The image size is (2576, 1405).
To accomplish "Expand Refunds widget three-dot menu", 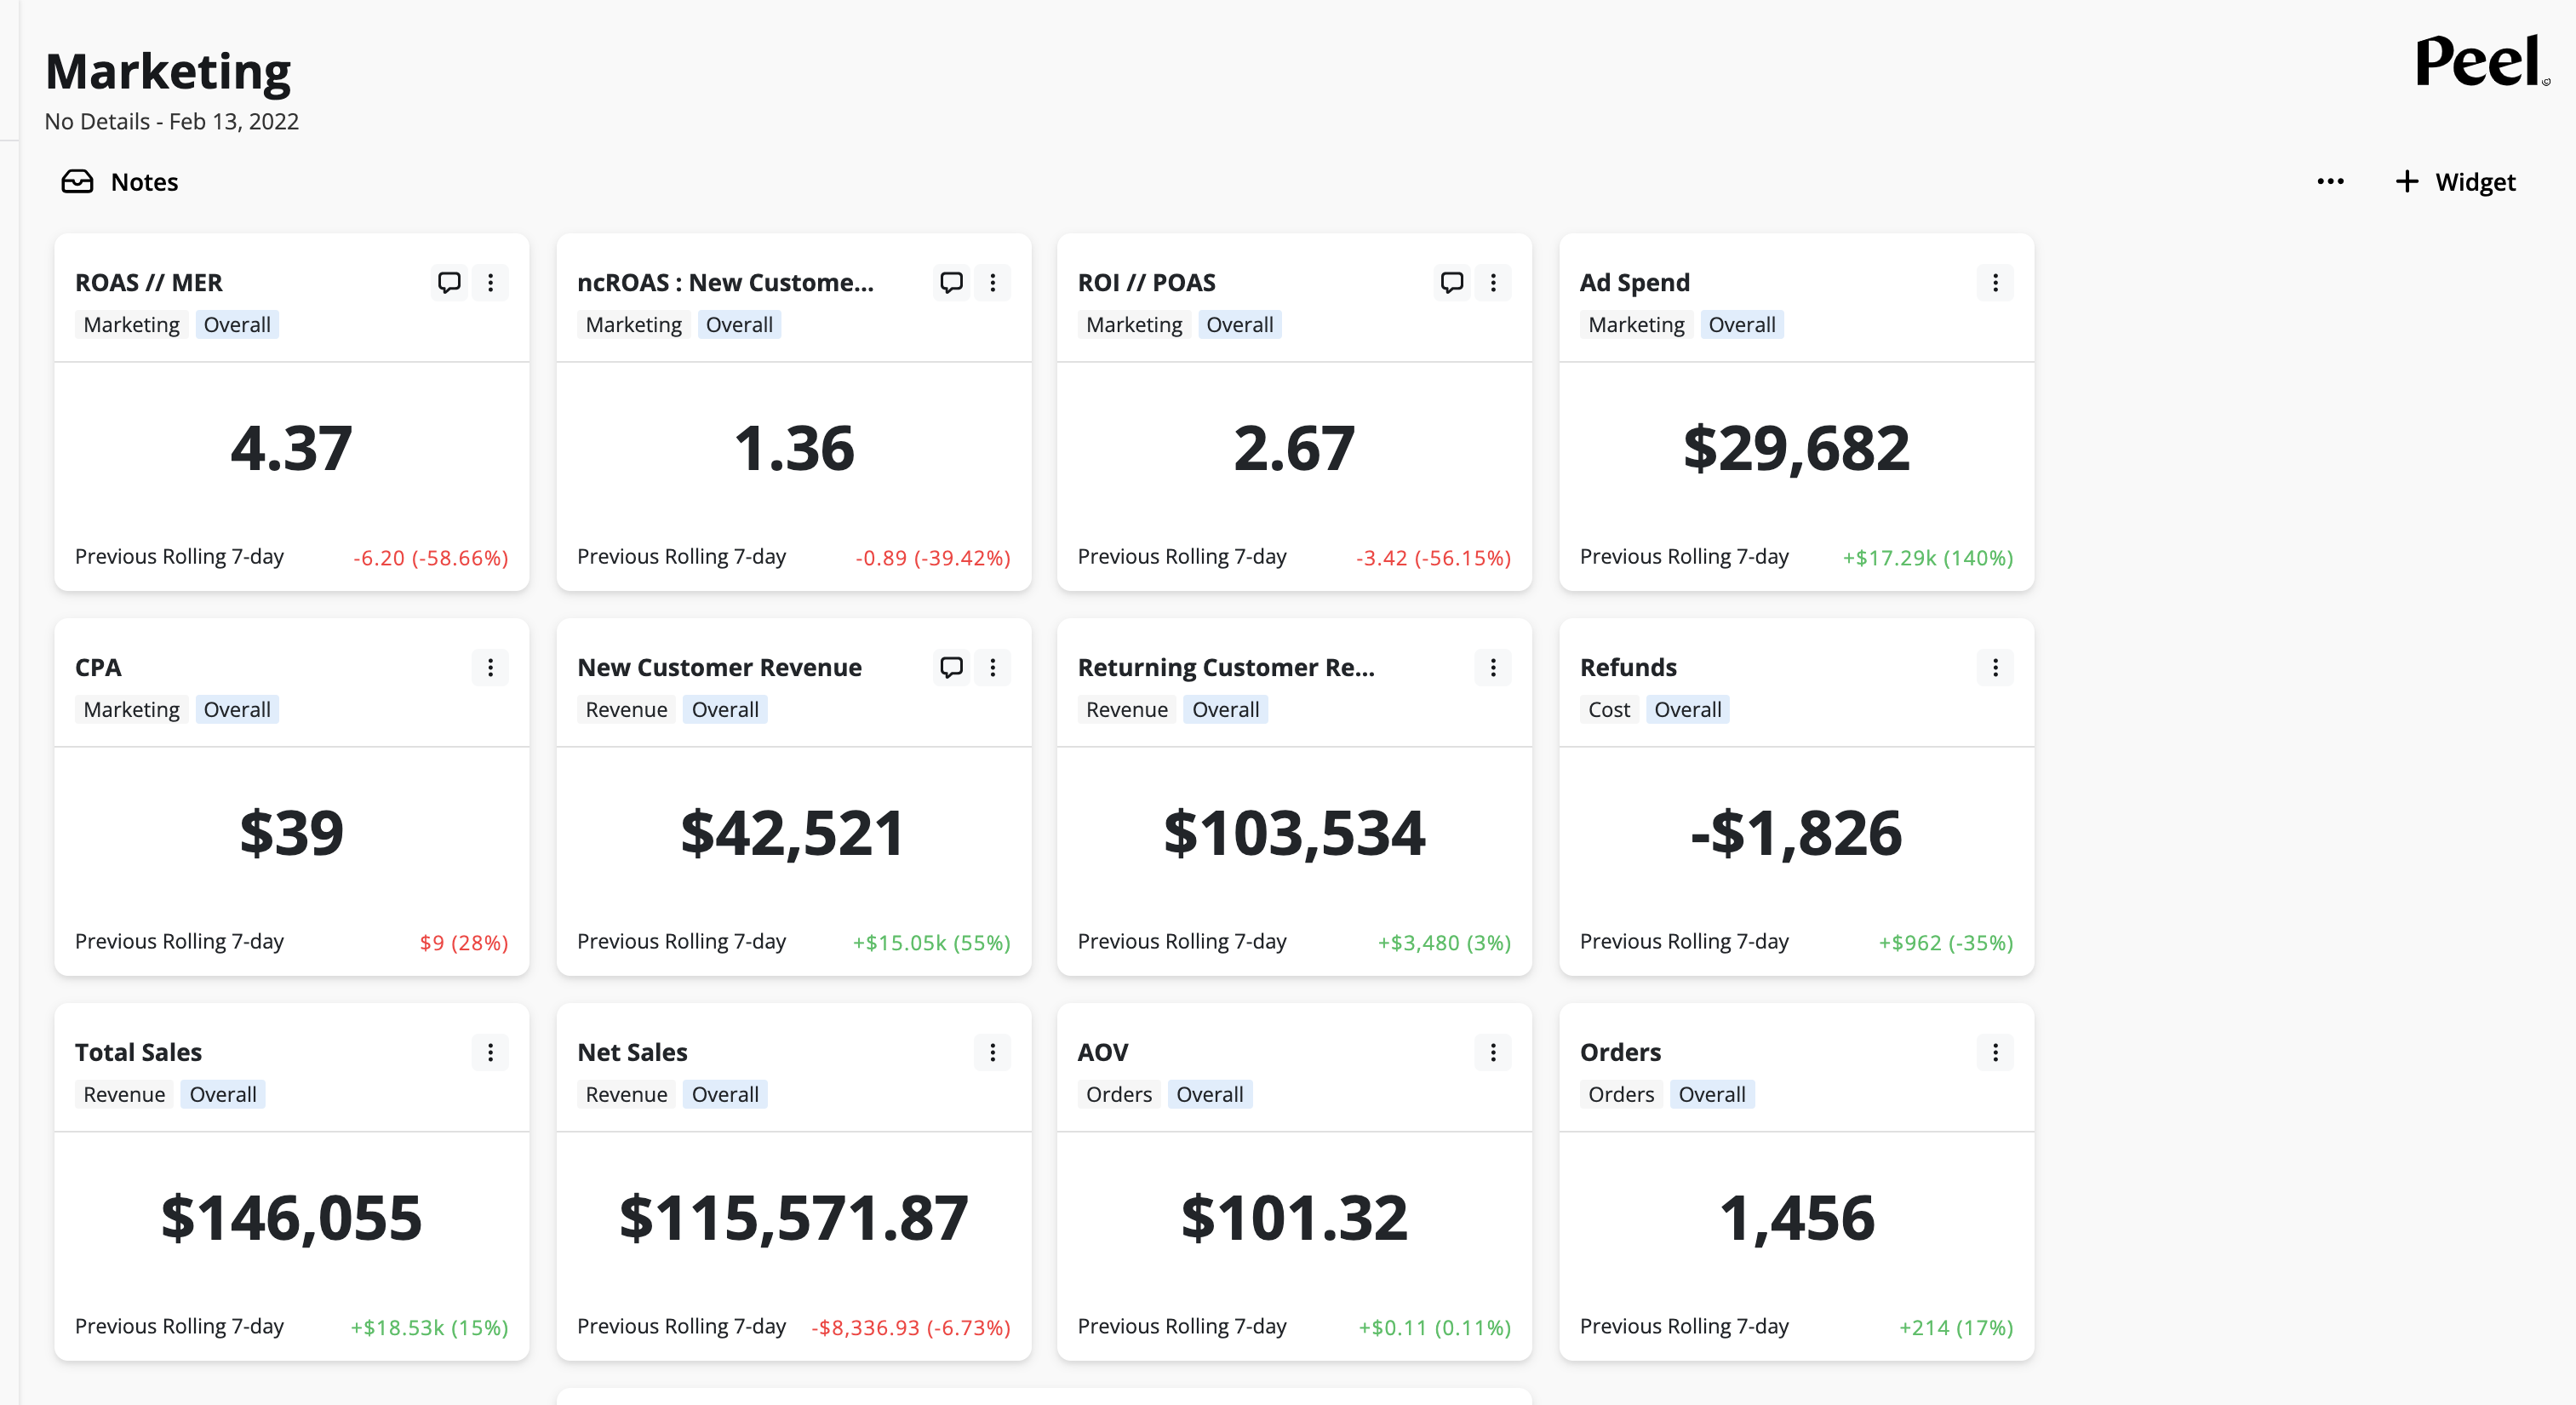I will [x=1995, y=667].
